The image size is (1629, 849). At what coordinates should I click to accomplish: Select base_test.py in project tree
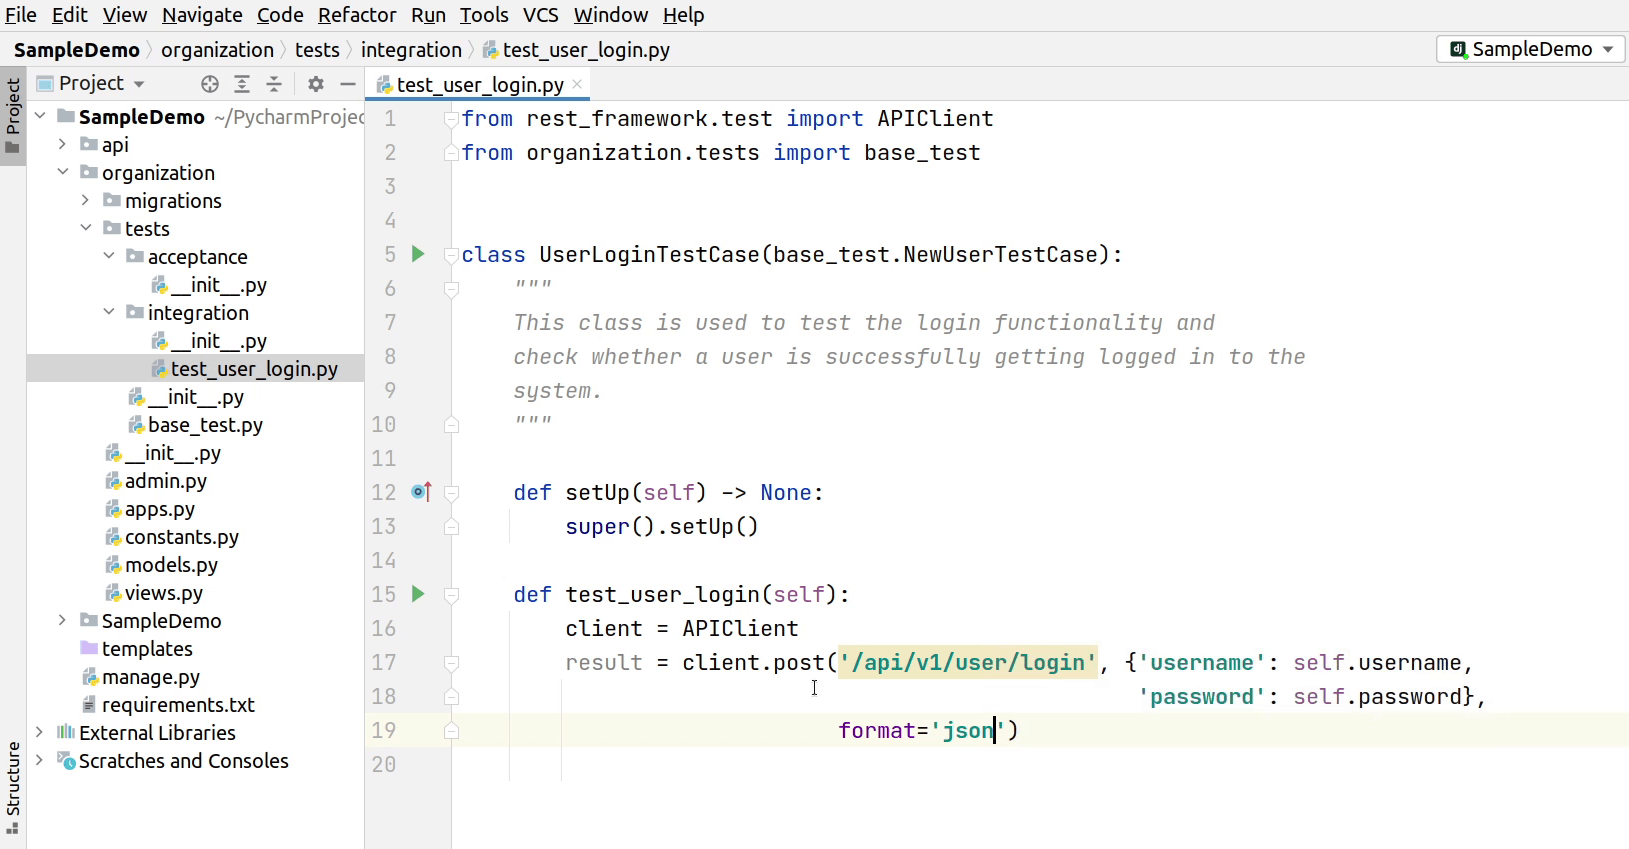(205, 425)
